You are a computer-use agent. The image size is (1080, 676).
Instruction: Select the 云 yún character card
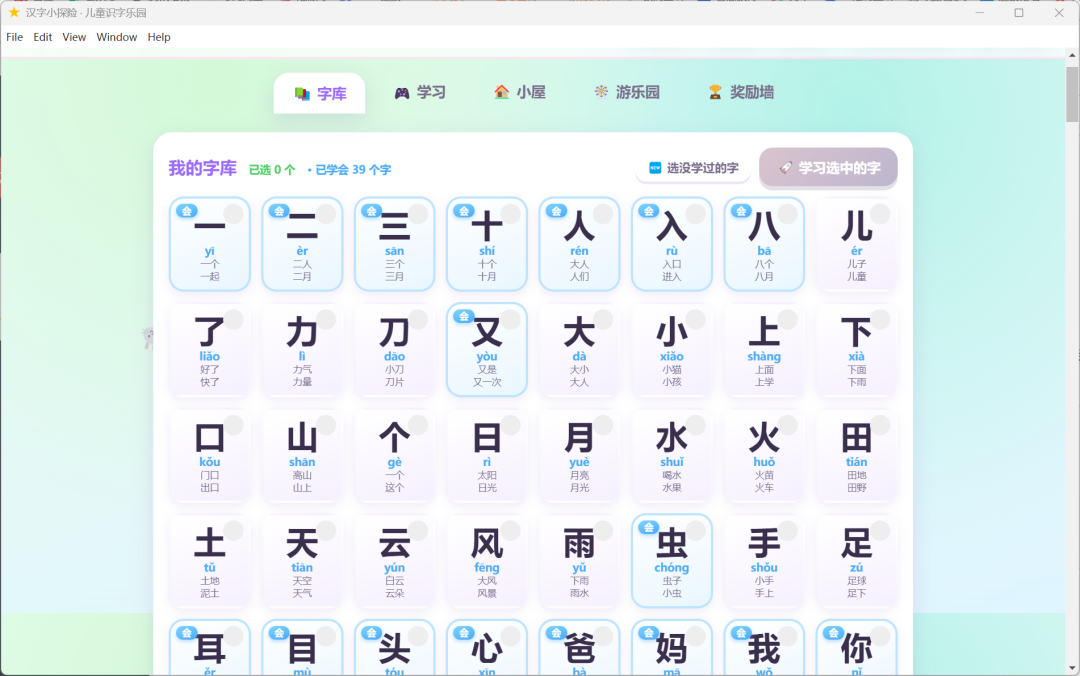click(395, 561)
